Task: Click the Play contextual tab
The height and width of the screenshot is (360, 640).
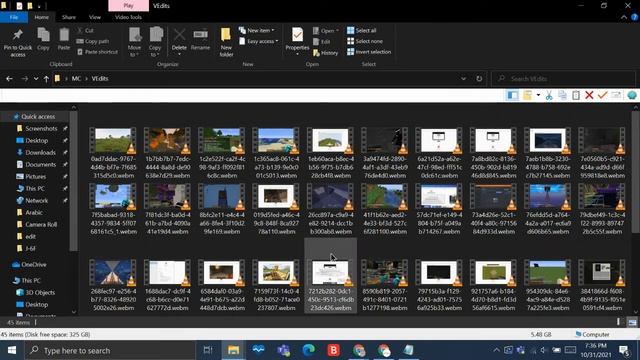Action: (x=128, y=6)
